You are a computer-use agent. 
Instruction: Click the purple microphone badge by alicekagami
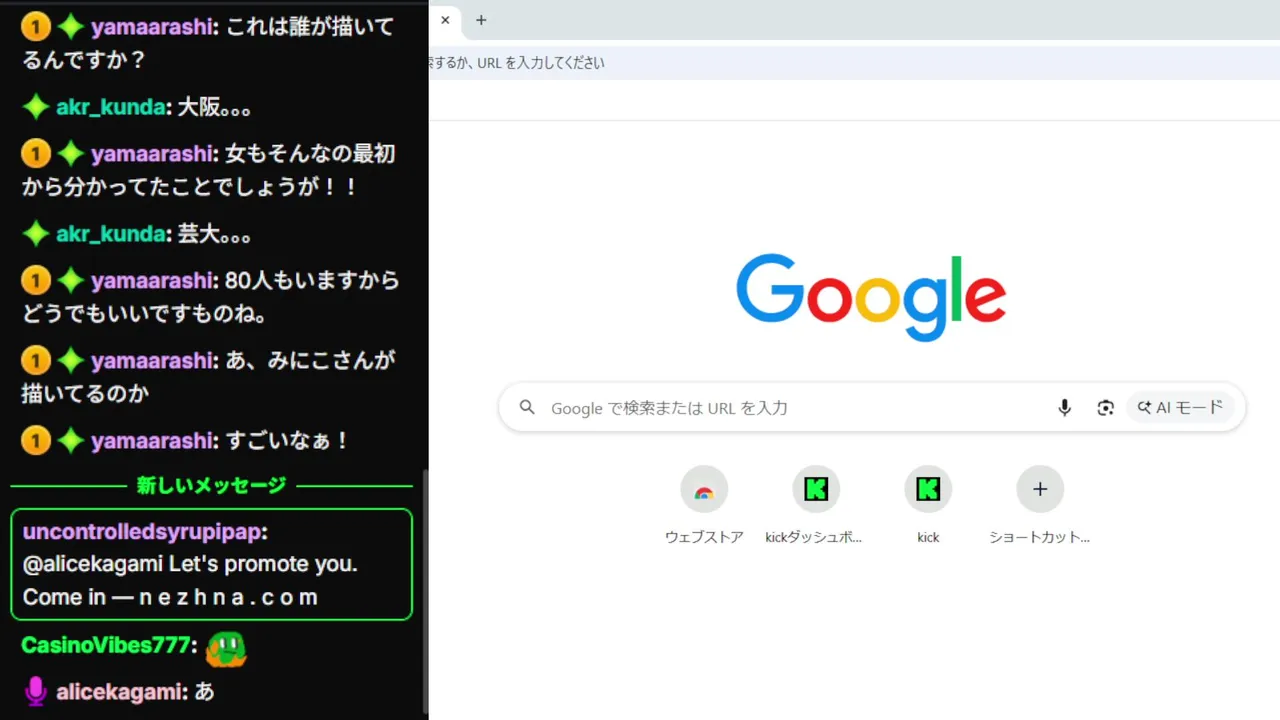36,691
